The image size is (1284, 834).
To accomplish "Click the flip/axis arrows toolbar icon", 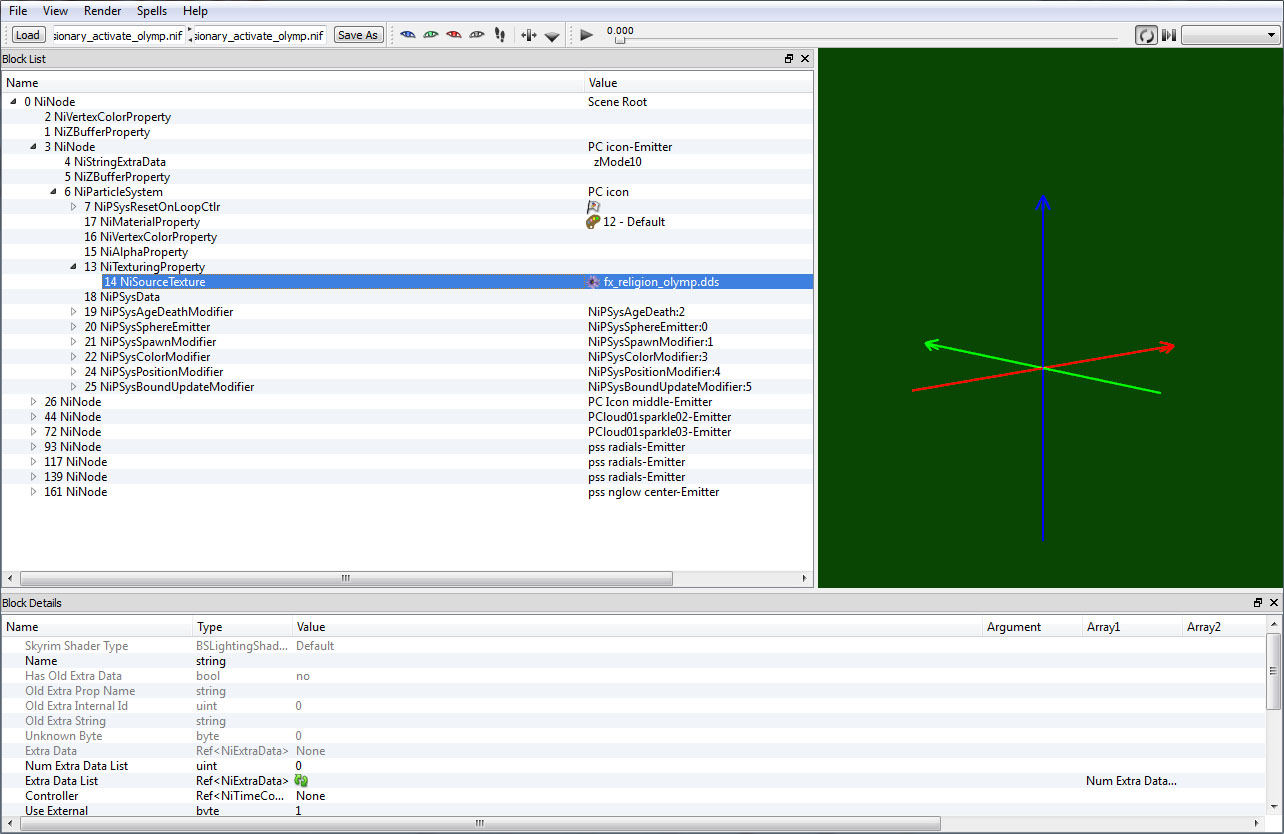I will click(x=529, y=35).
